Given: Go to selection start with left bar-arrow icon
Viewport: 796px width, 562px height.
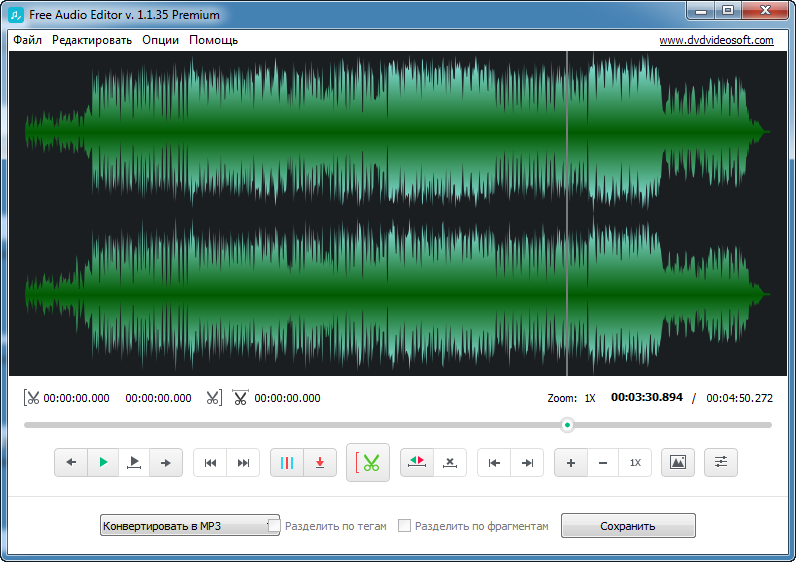Looking at the screenshot, I should tap(494, 462).
